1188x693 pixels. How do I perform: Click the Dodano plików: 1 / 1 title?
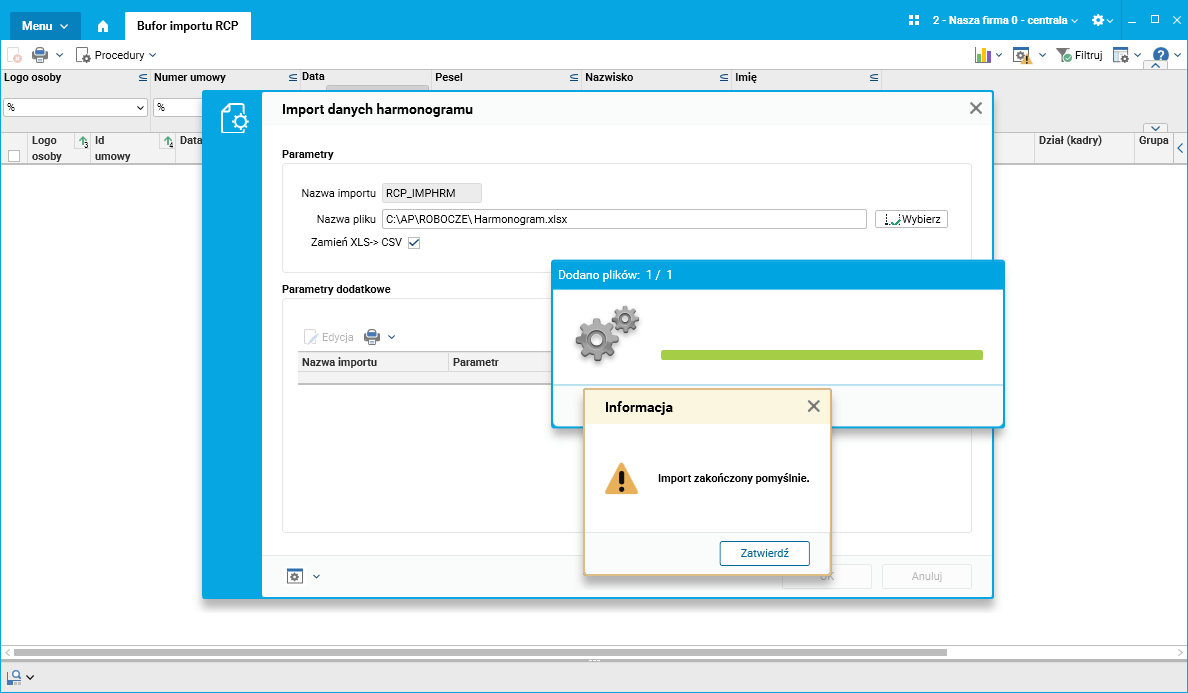[x=615, y=275]
